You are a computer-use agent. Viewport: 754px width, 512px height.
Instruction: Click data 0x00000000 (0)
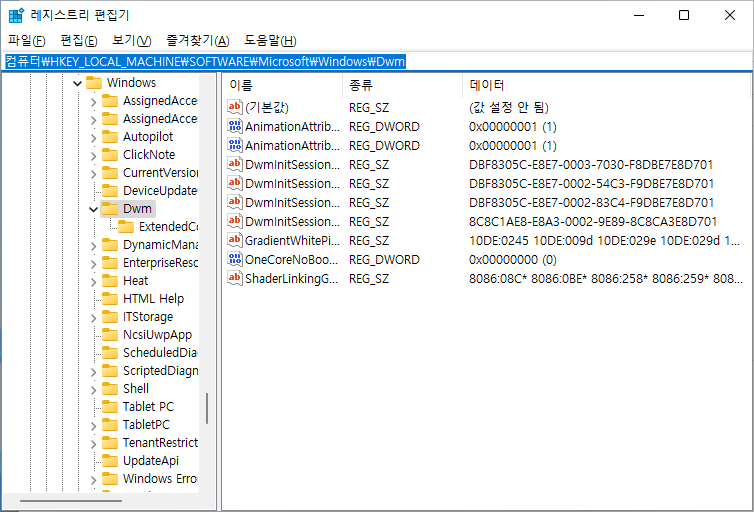tap(513, 260)
